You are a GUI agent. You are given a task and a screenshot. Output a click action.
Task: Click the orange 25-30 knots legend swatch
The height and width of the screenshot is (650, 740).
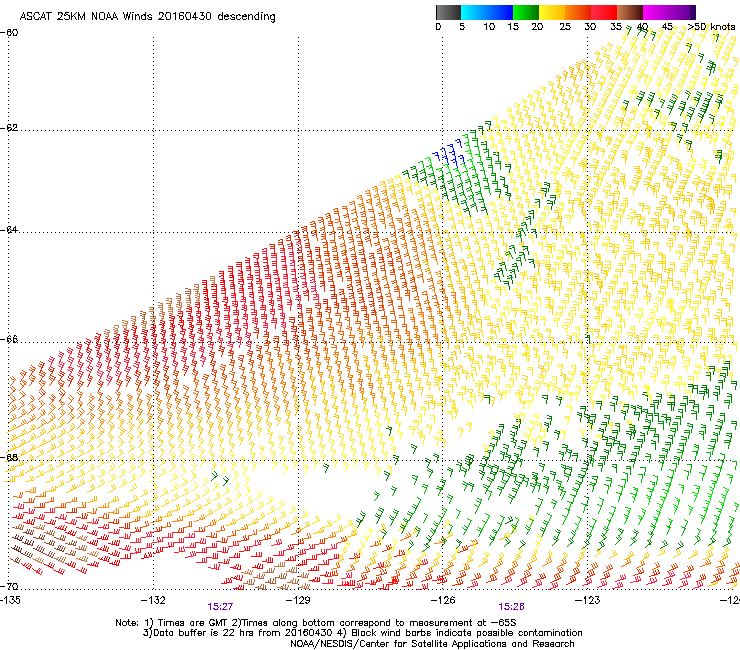click(x=578, y=12)
